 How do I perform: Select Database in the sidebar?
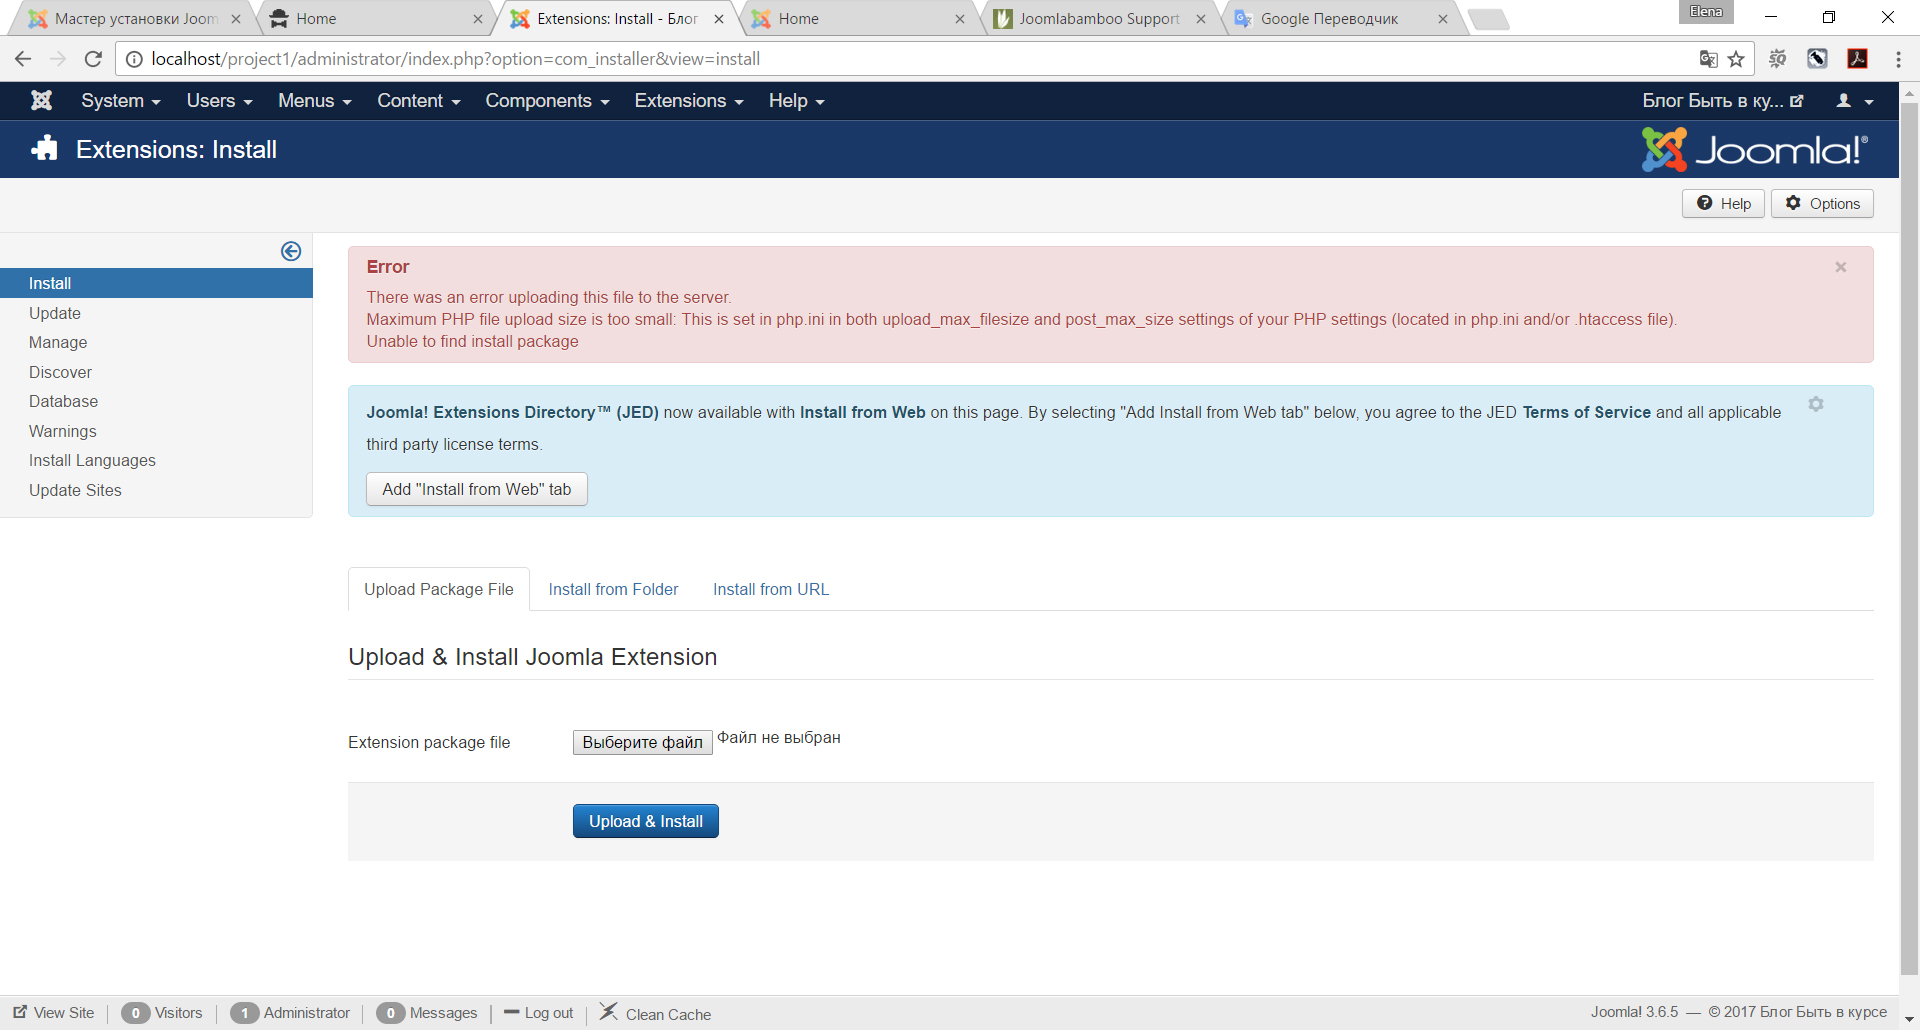pyautogui.click(x=63, y=401)
